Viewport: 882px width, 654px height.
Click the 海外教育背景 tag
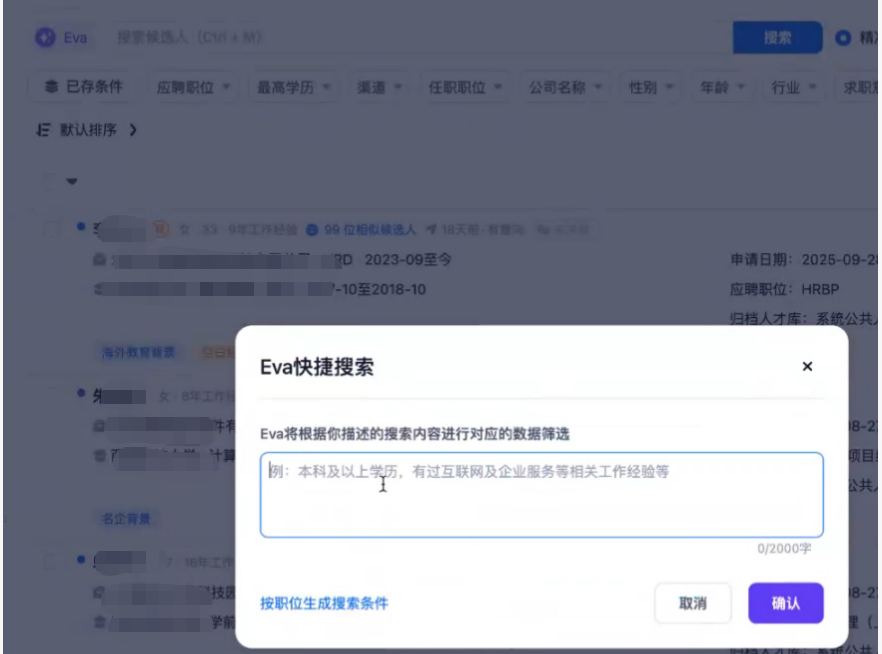coord(138,353)
